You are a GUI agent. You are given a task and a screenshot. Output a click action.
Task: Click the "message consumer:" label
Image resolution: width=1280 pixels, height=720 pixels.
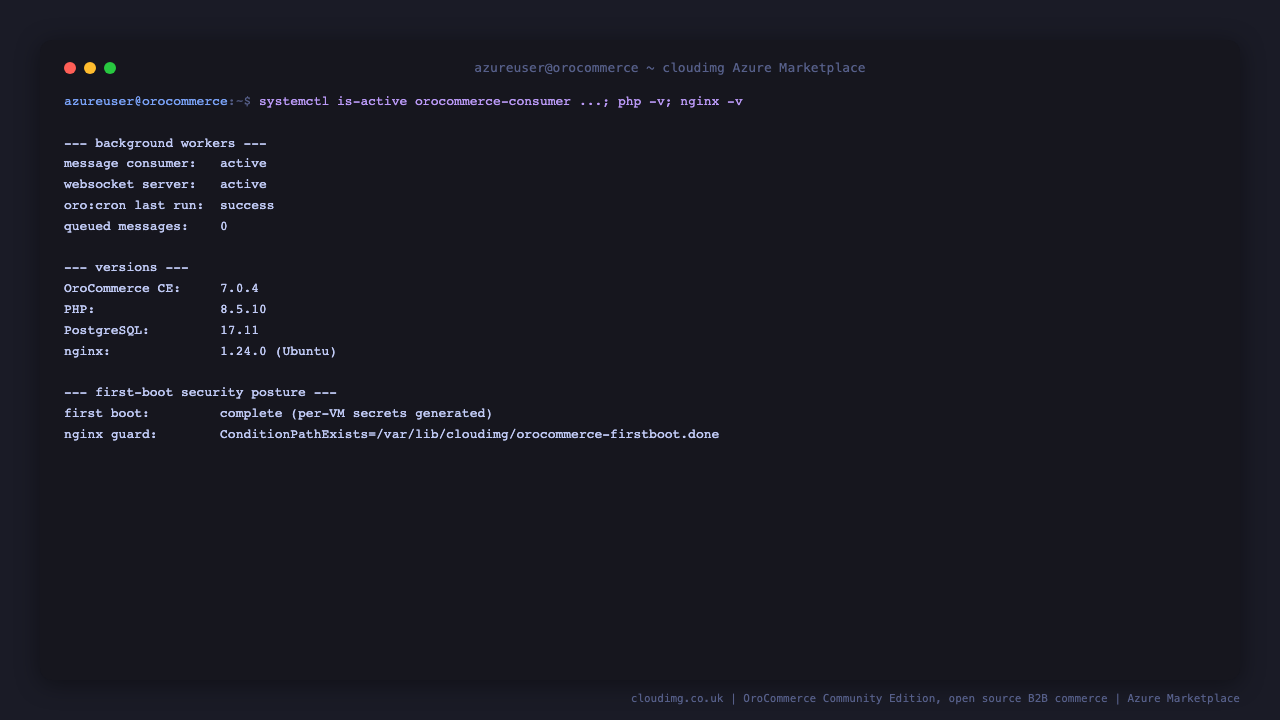[130, 164]
